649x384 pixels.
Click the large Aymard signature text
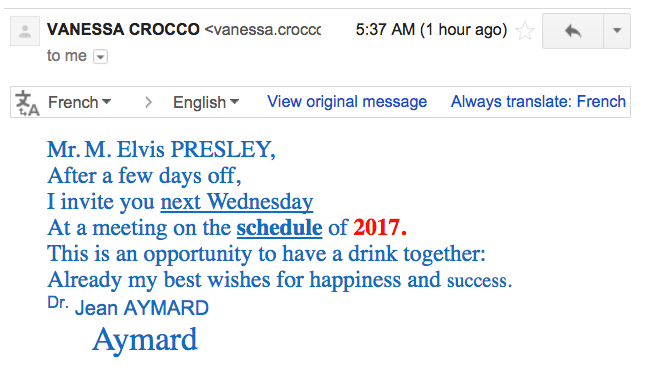(145, 340)
